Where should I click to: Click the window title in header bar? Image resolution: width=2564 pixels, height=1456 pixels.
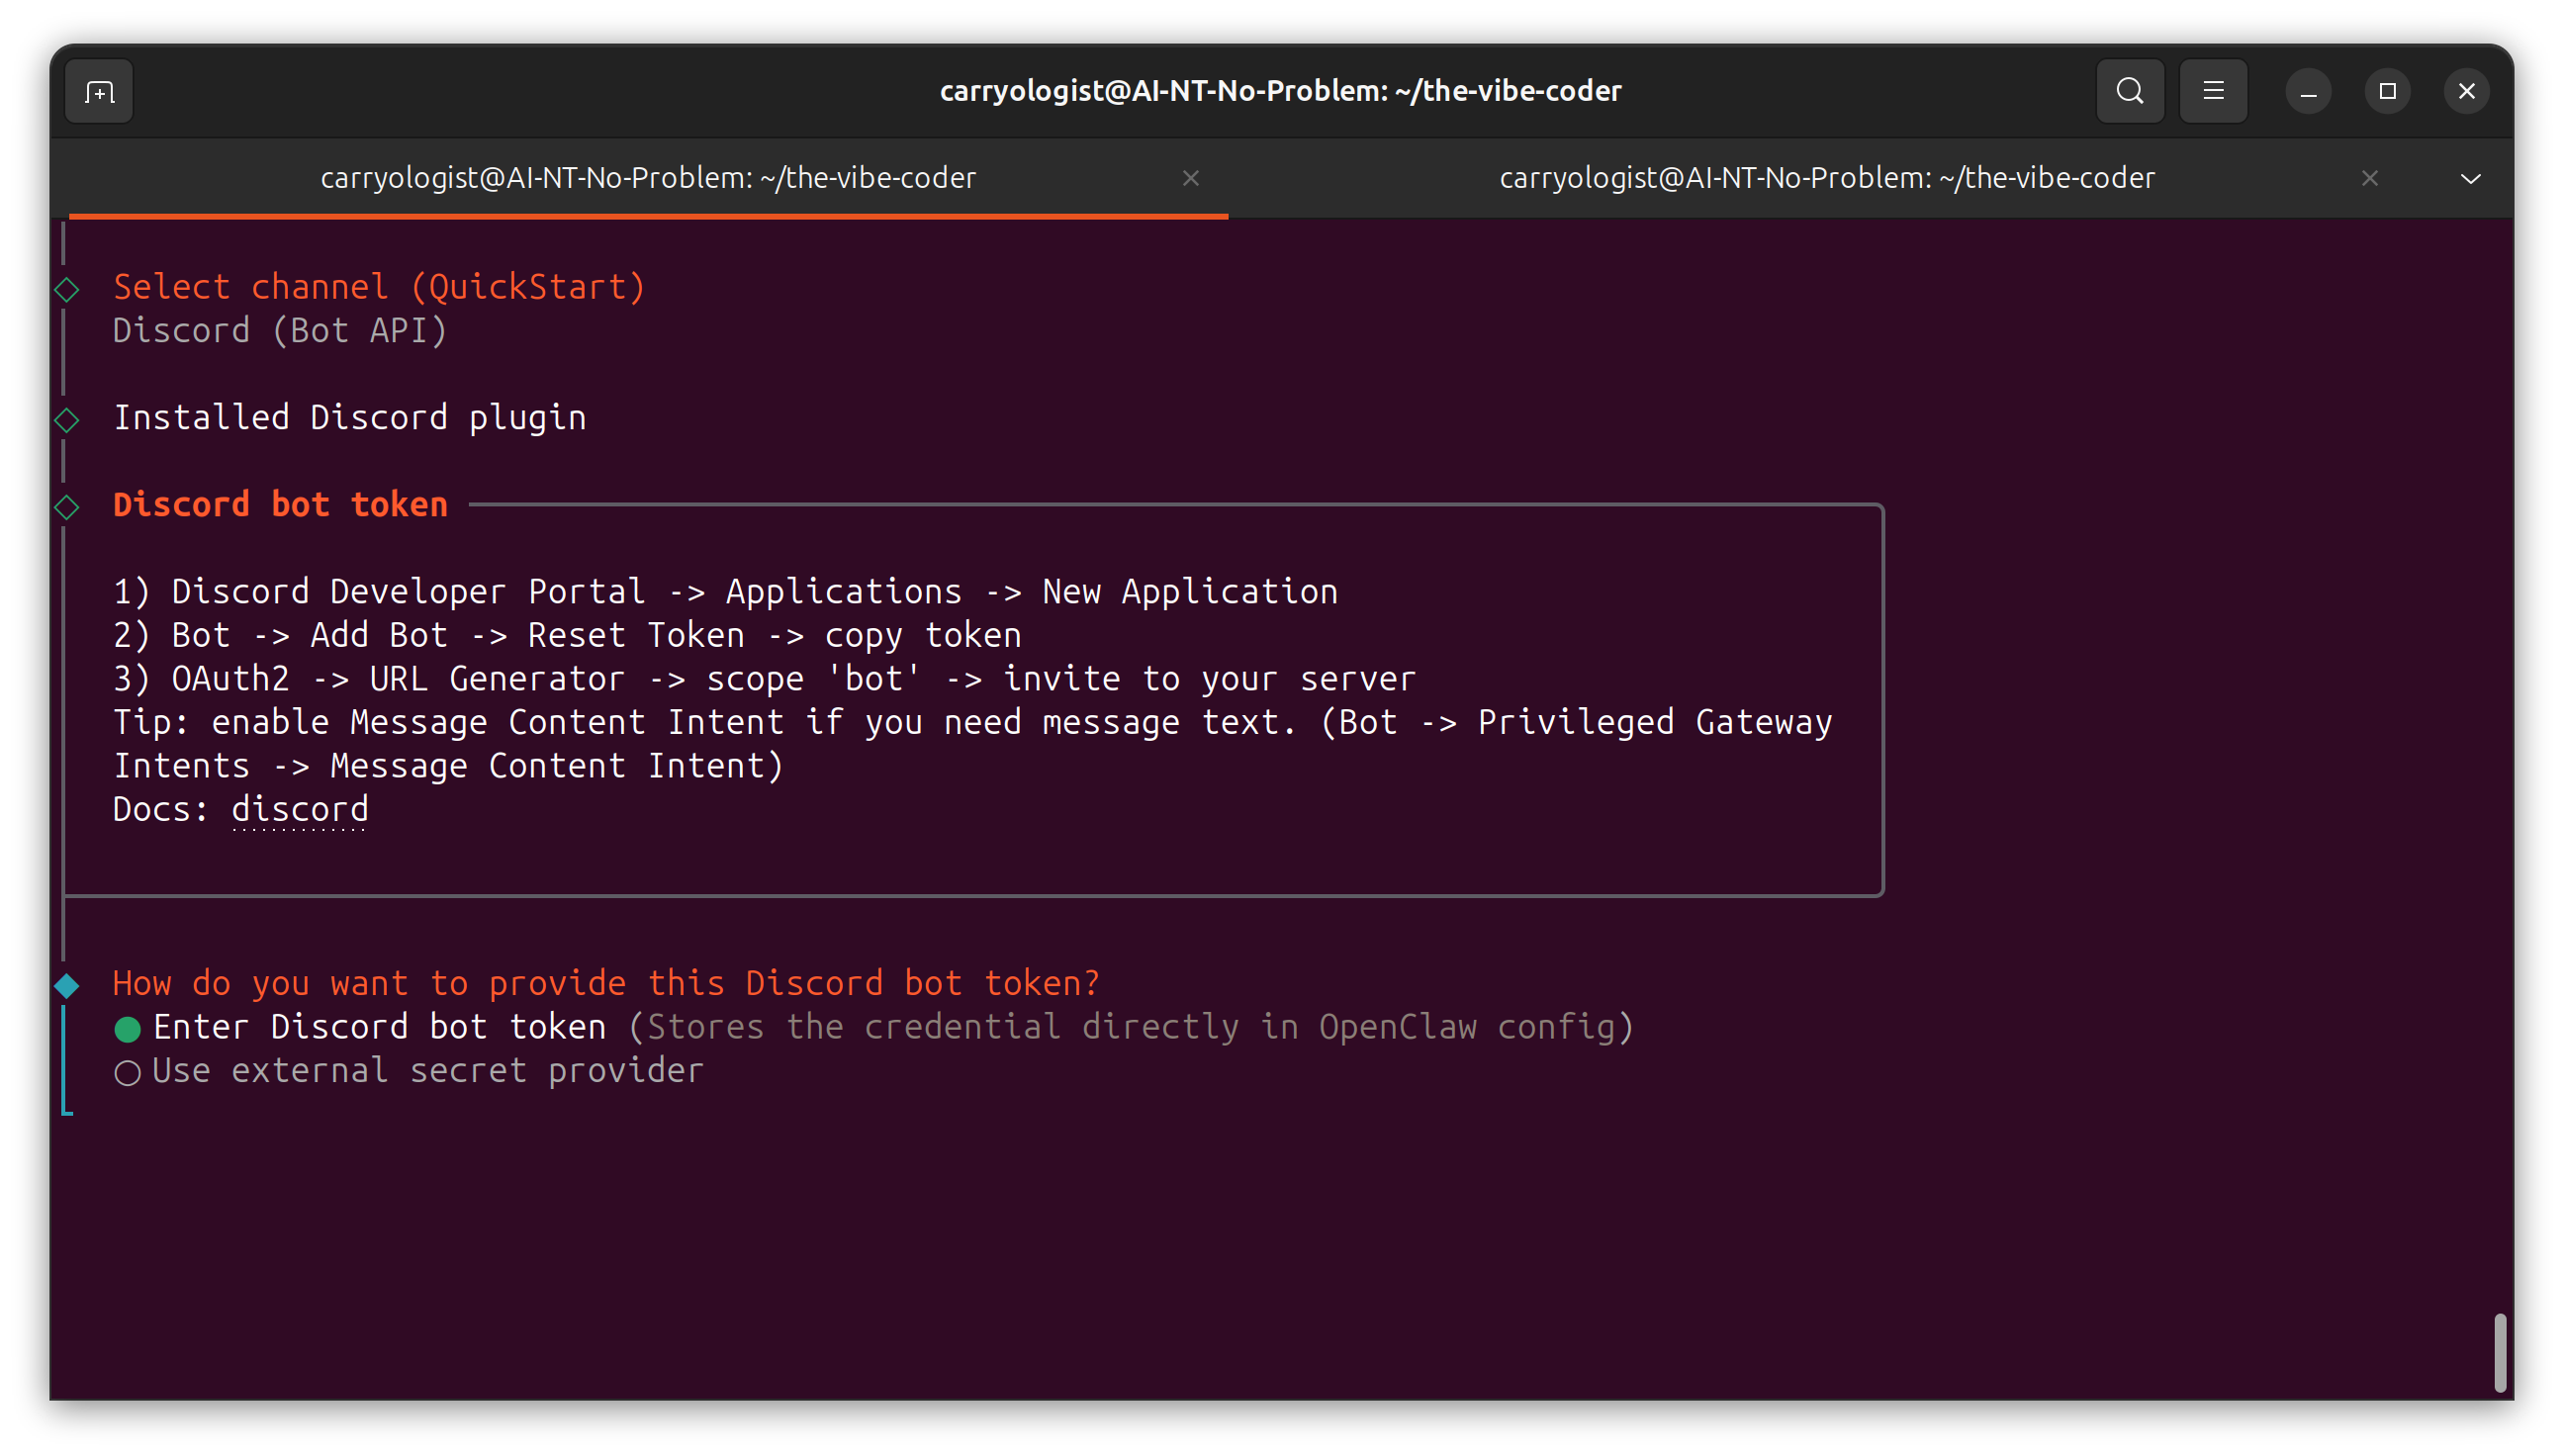[x=1280, y=91]
